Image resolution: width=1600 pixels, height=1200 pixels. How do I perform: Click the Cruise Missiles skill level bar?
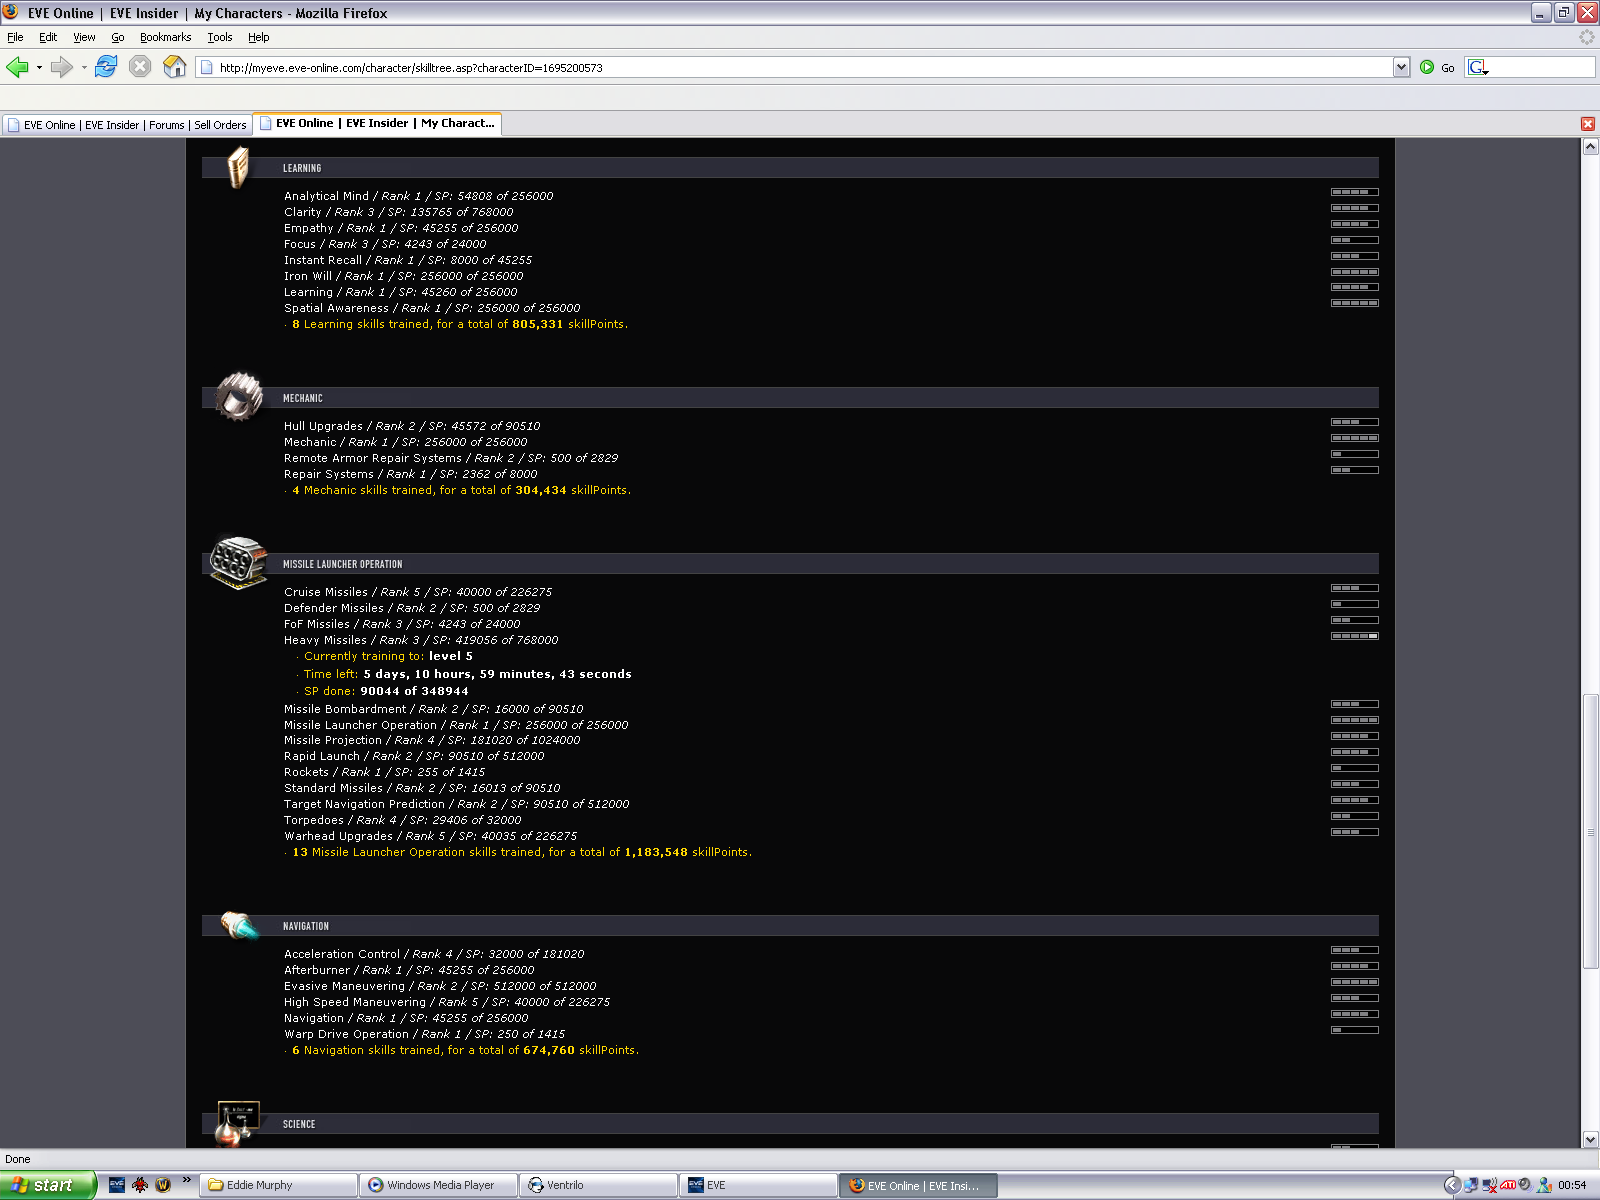click(1355, 588)
